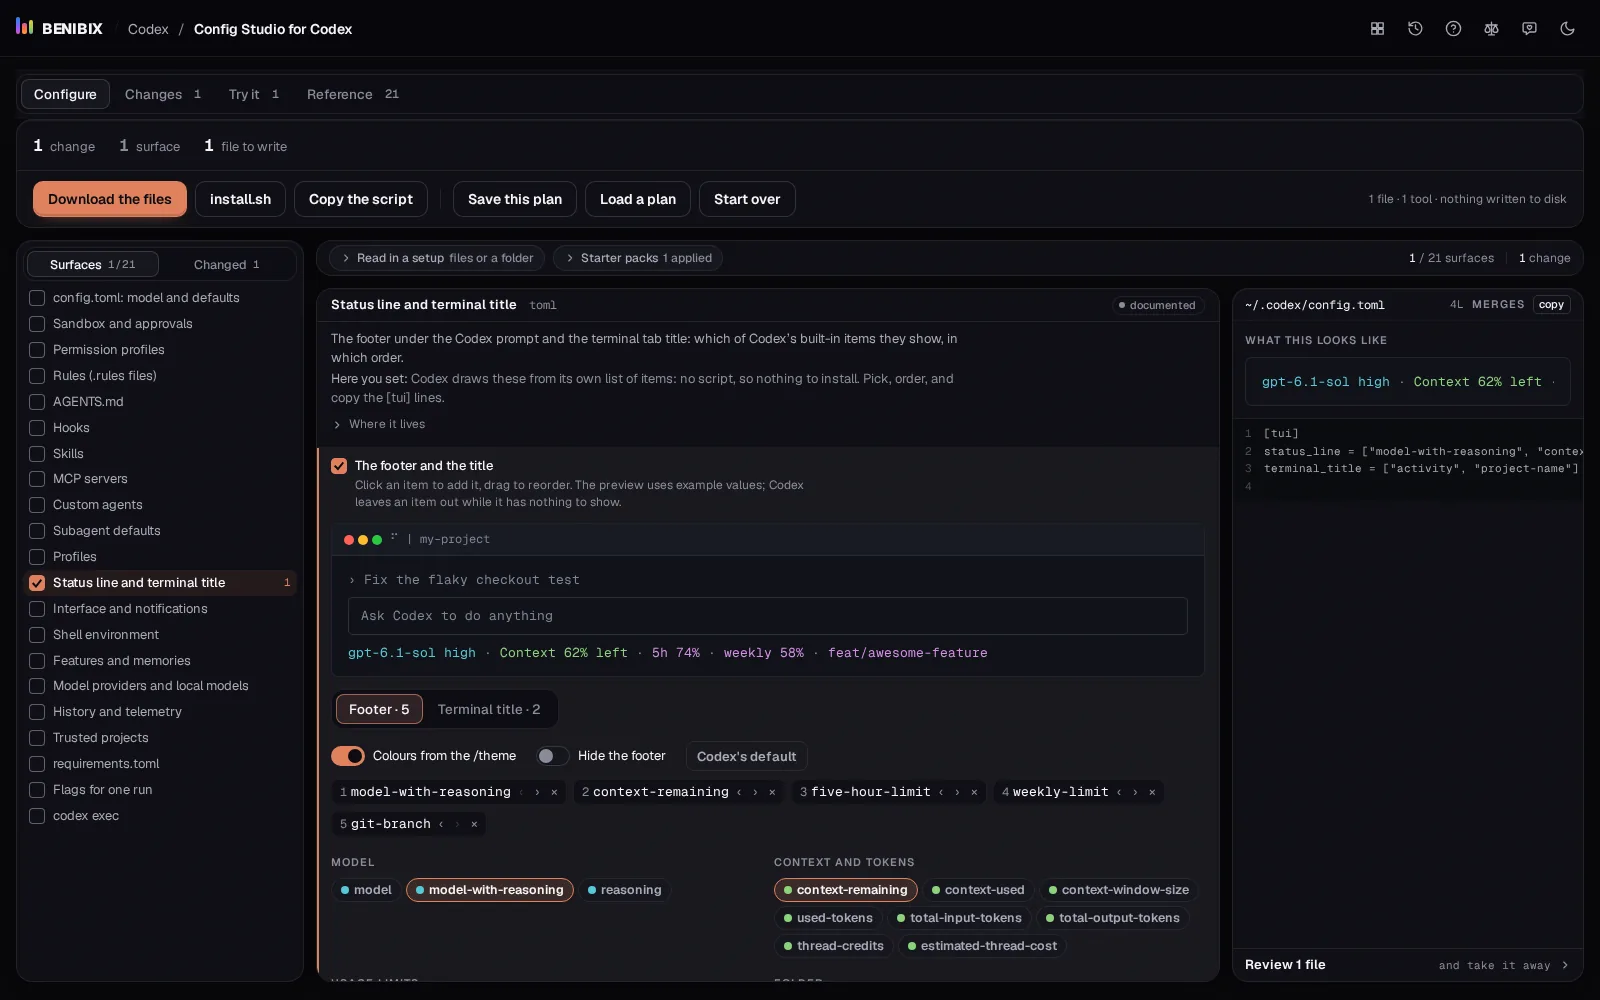Remove weekly-limit item with its x
Screen dimensions: 1600x1000
(x=1152, y=792)
